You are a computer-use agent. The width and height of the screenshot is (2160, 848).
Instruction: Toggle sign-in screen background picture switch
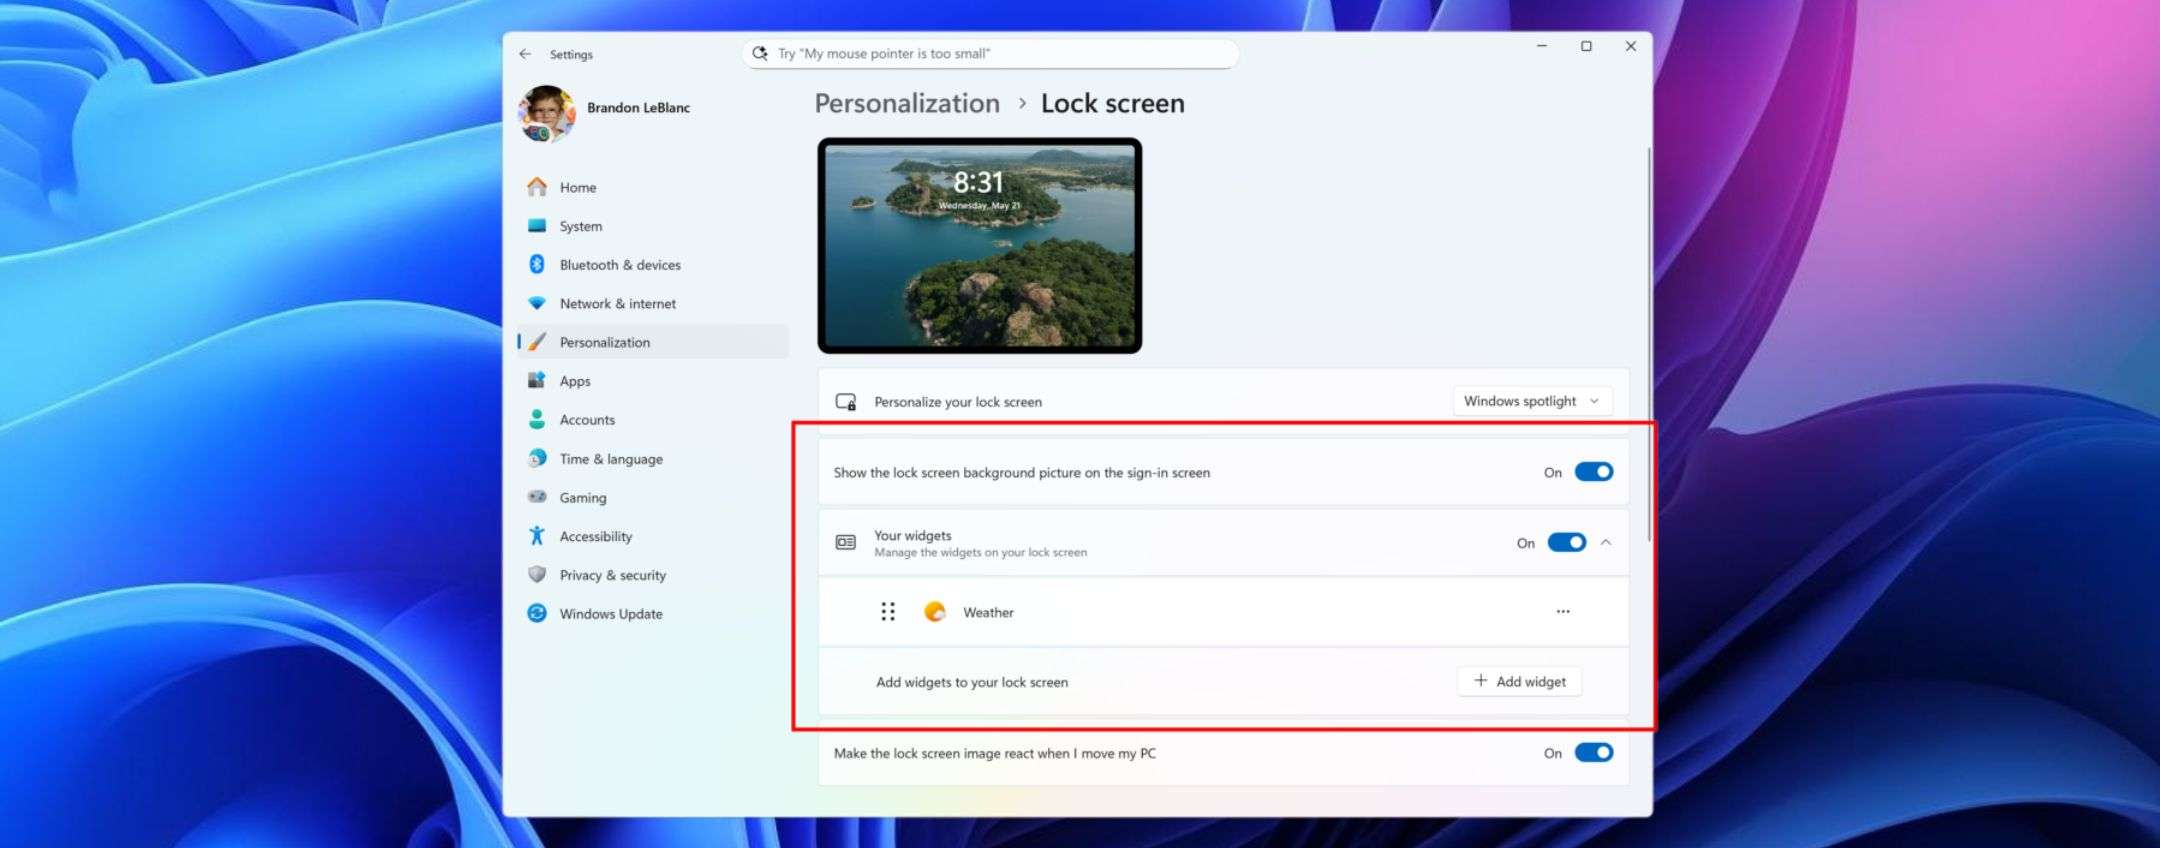click(1594, 472)
